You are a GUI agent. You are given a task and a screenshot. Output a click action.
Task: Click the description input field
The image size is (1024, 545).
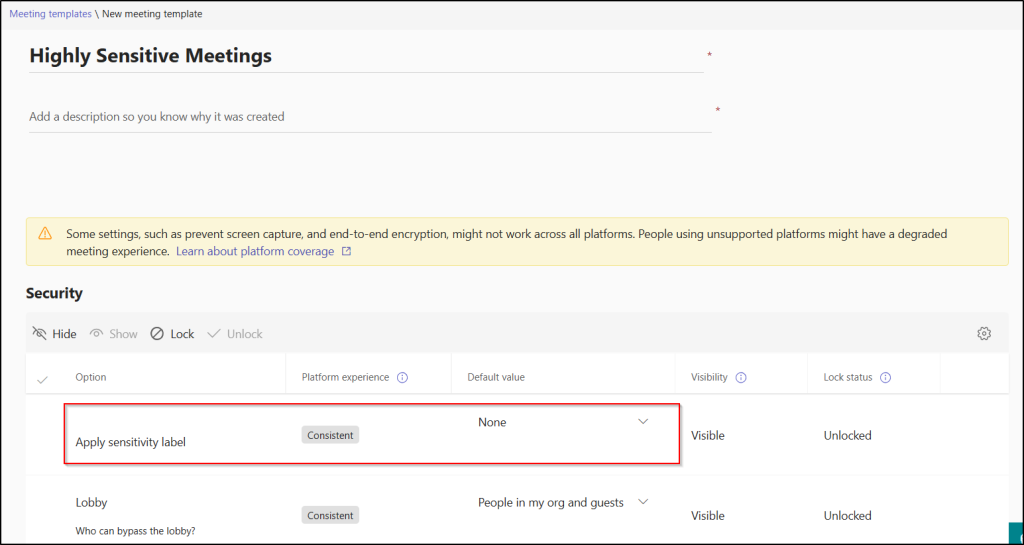(370, 117)
